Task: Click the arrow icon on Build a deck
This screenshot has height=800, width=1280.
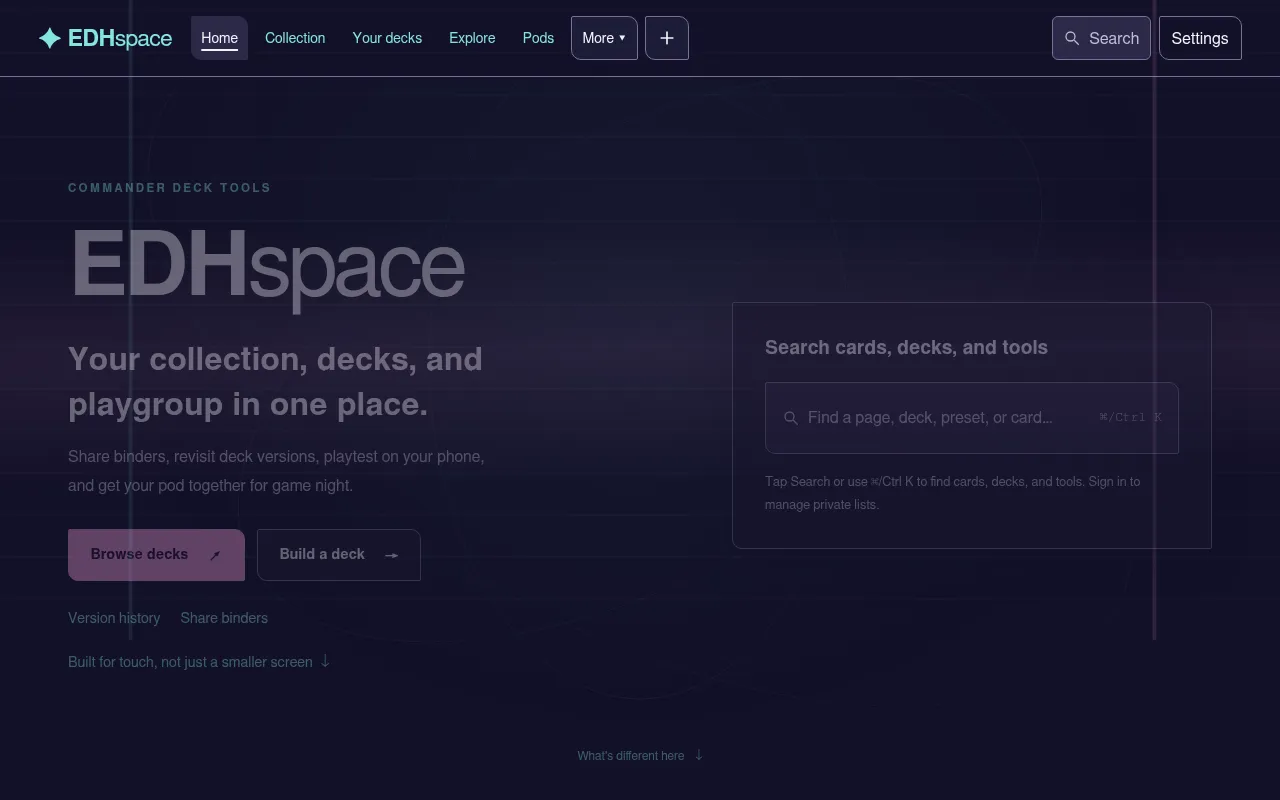Action: 392,555
